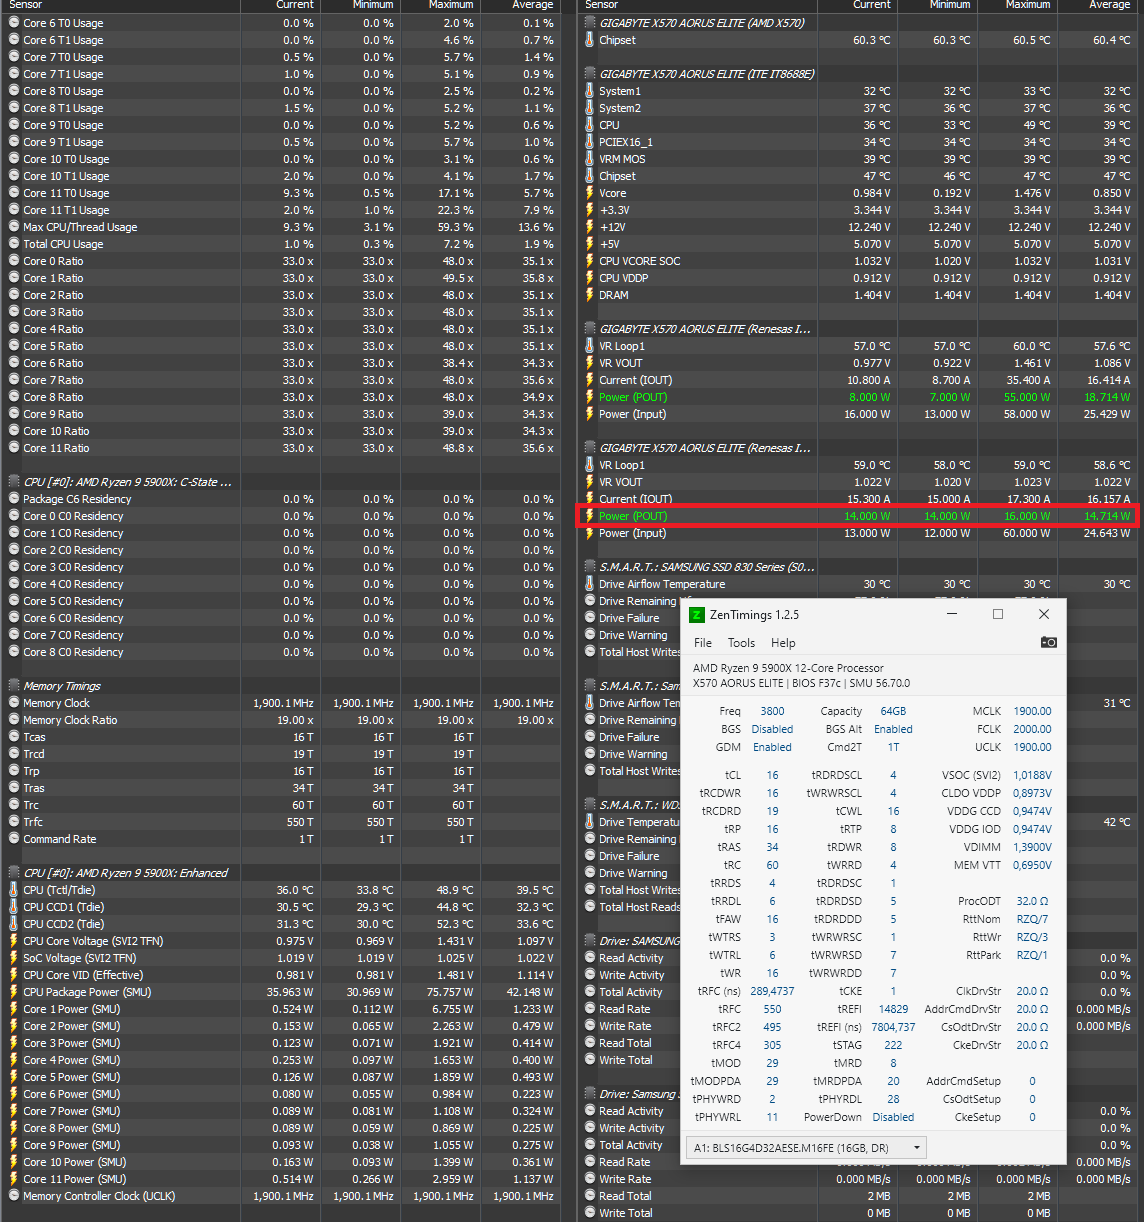
Task: Click VDIMM value 1,3900V in ZenTimings
Action: 1032,847
